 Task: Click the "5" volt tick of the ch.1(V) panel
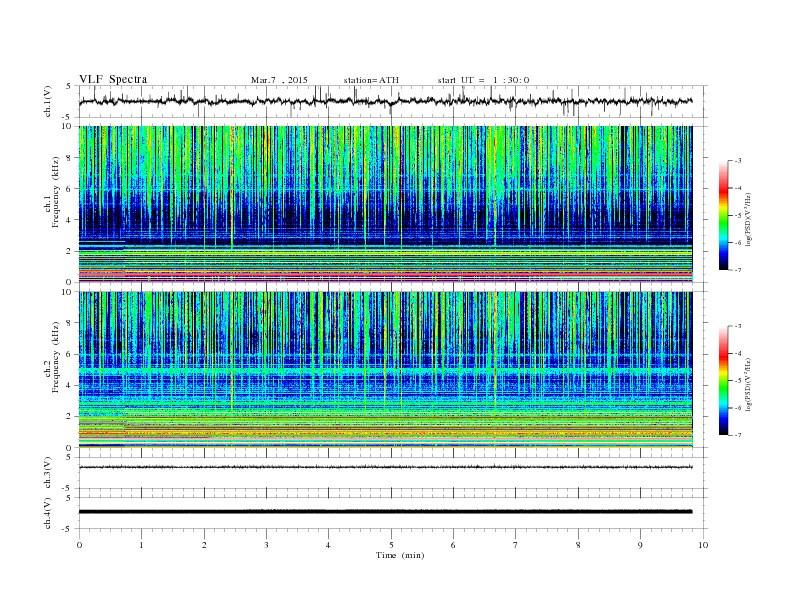(69, 86)
